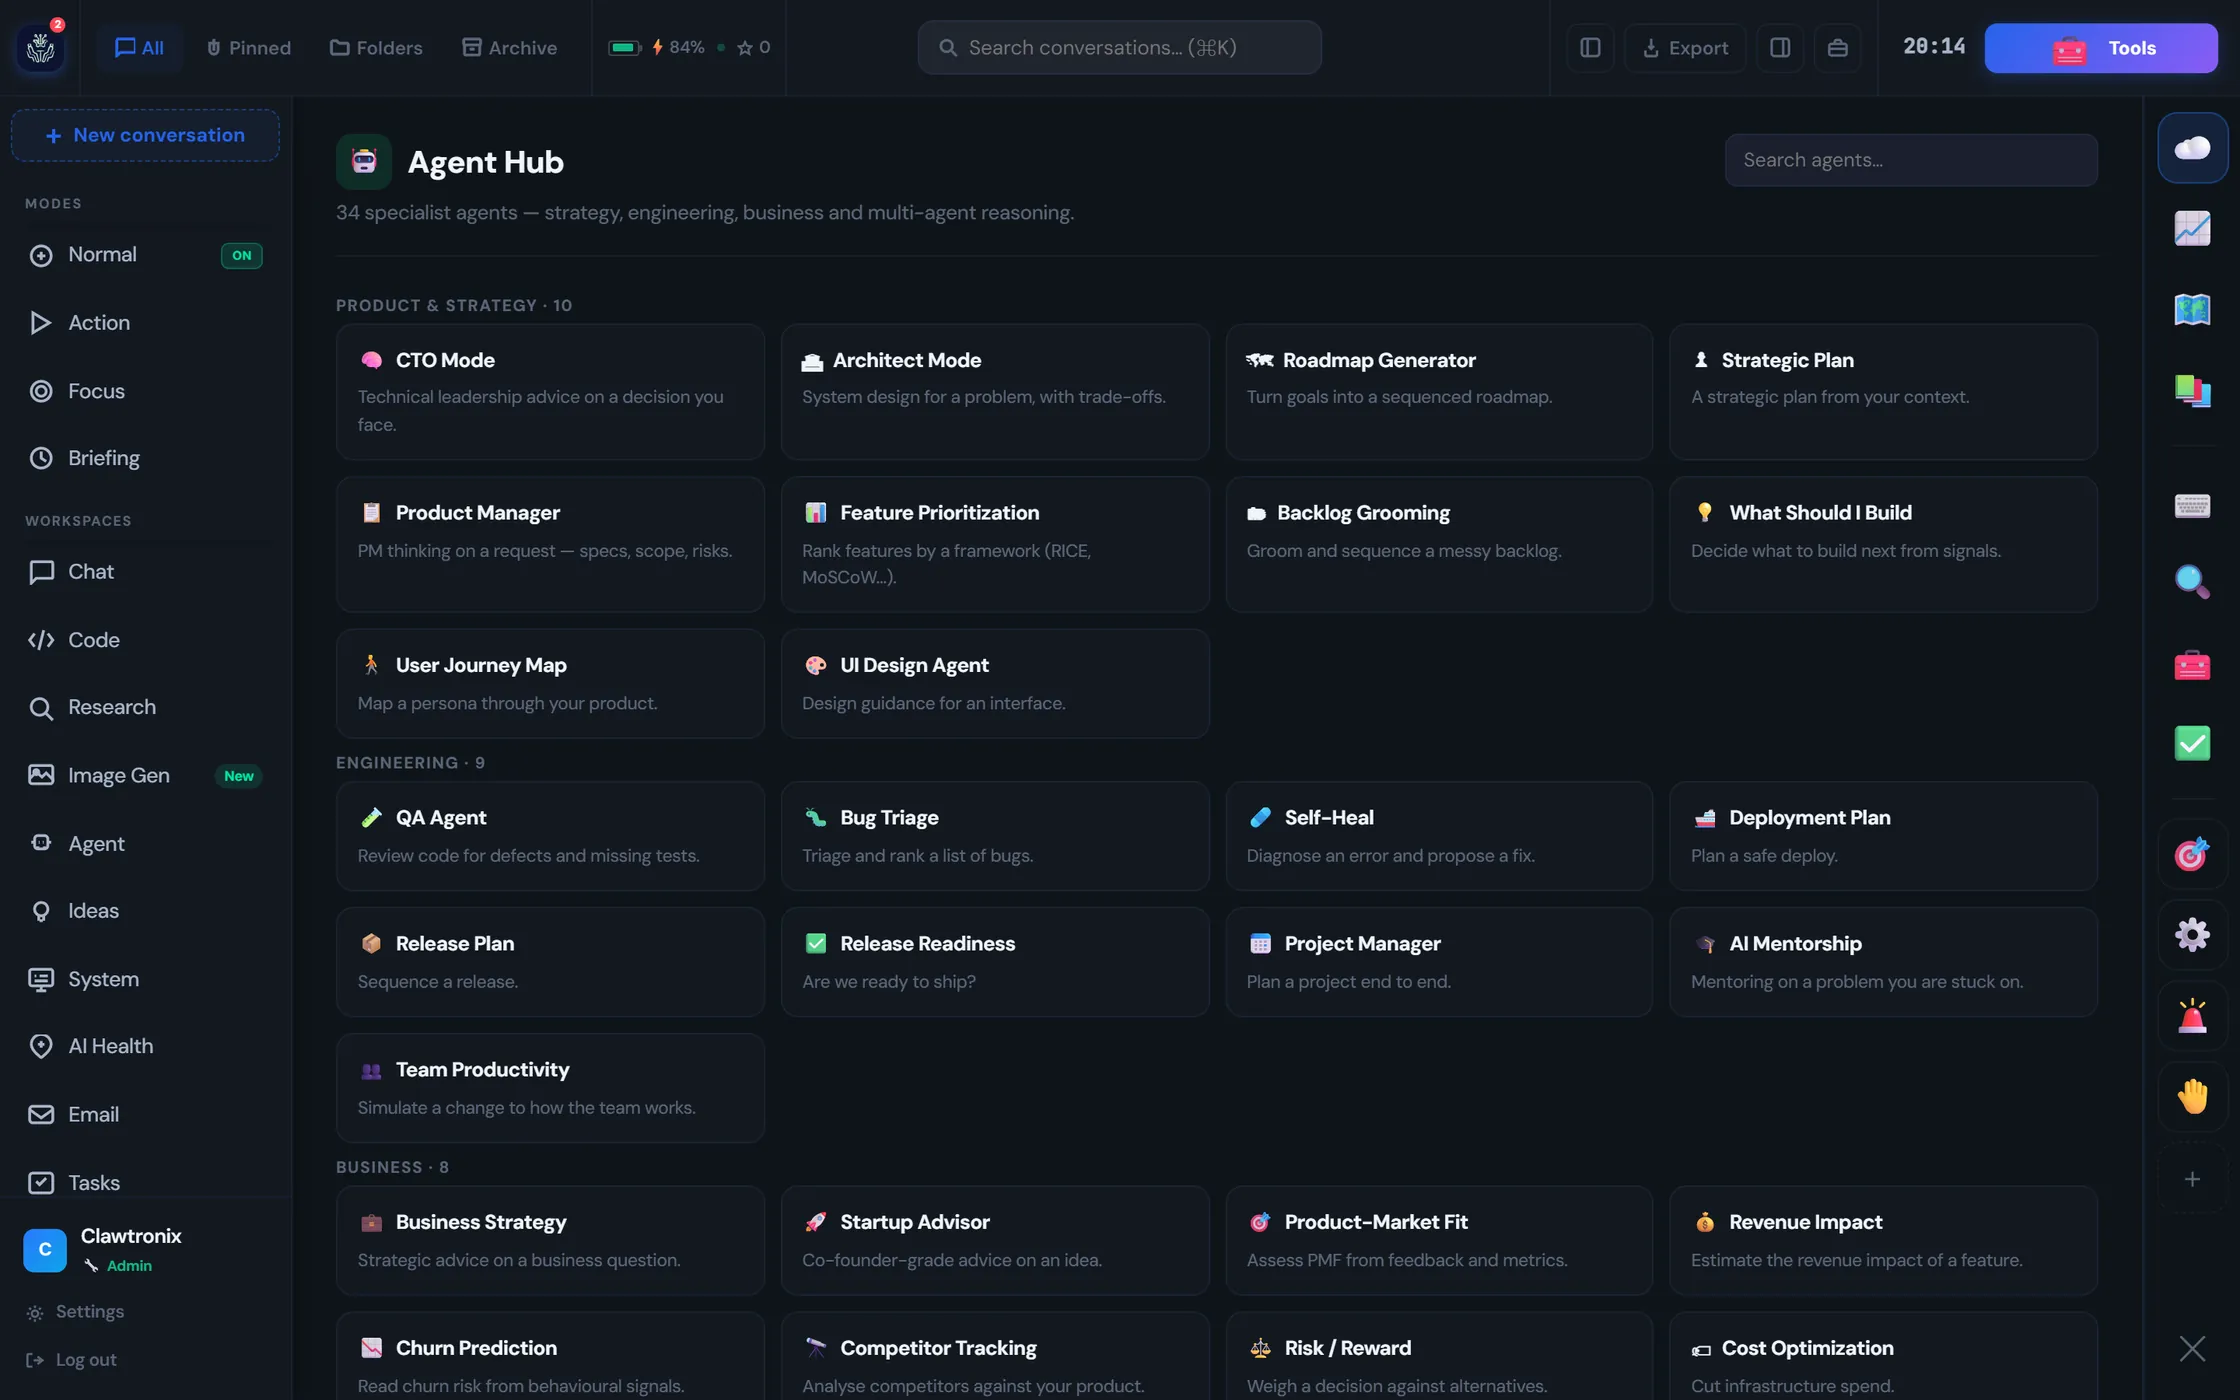2240x1400 pixels.
Task: Click the red siren alarm icon
Action: coord(2192,1016)
